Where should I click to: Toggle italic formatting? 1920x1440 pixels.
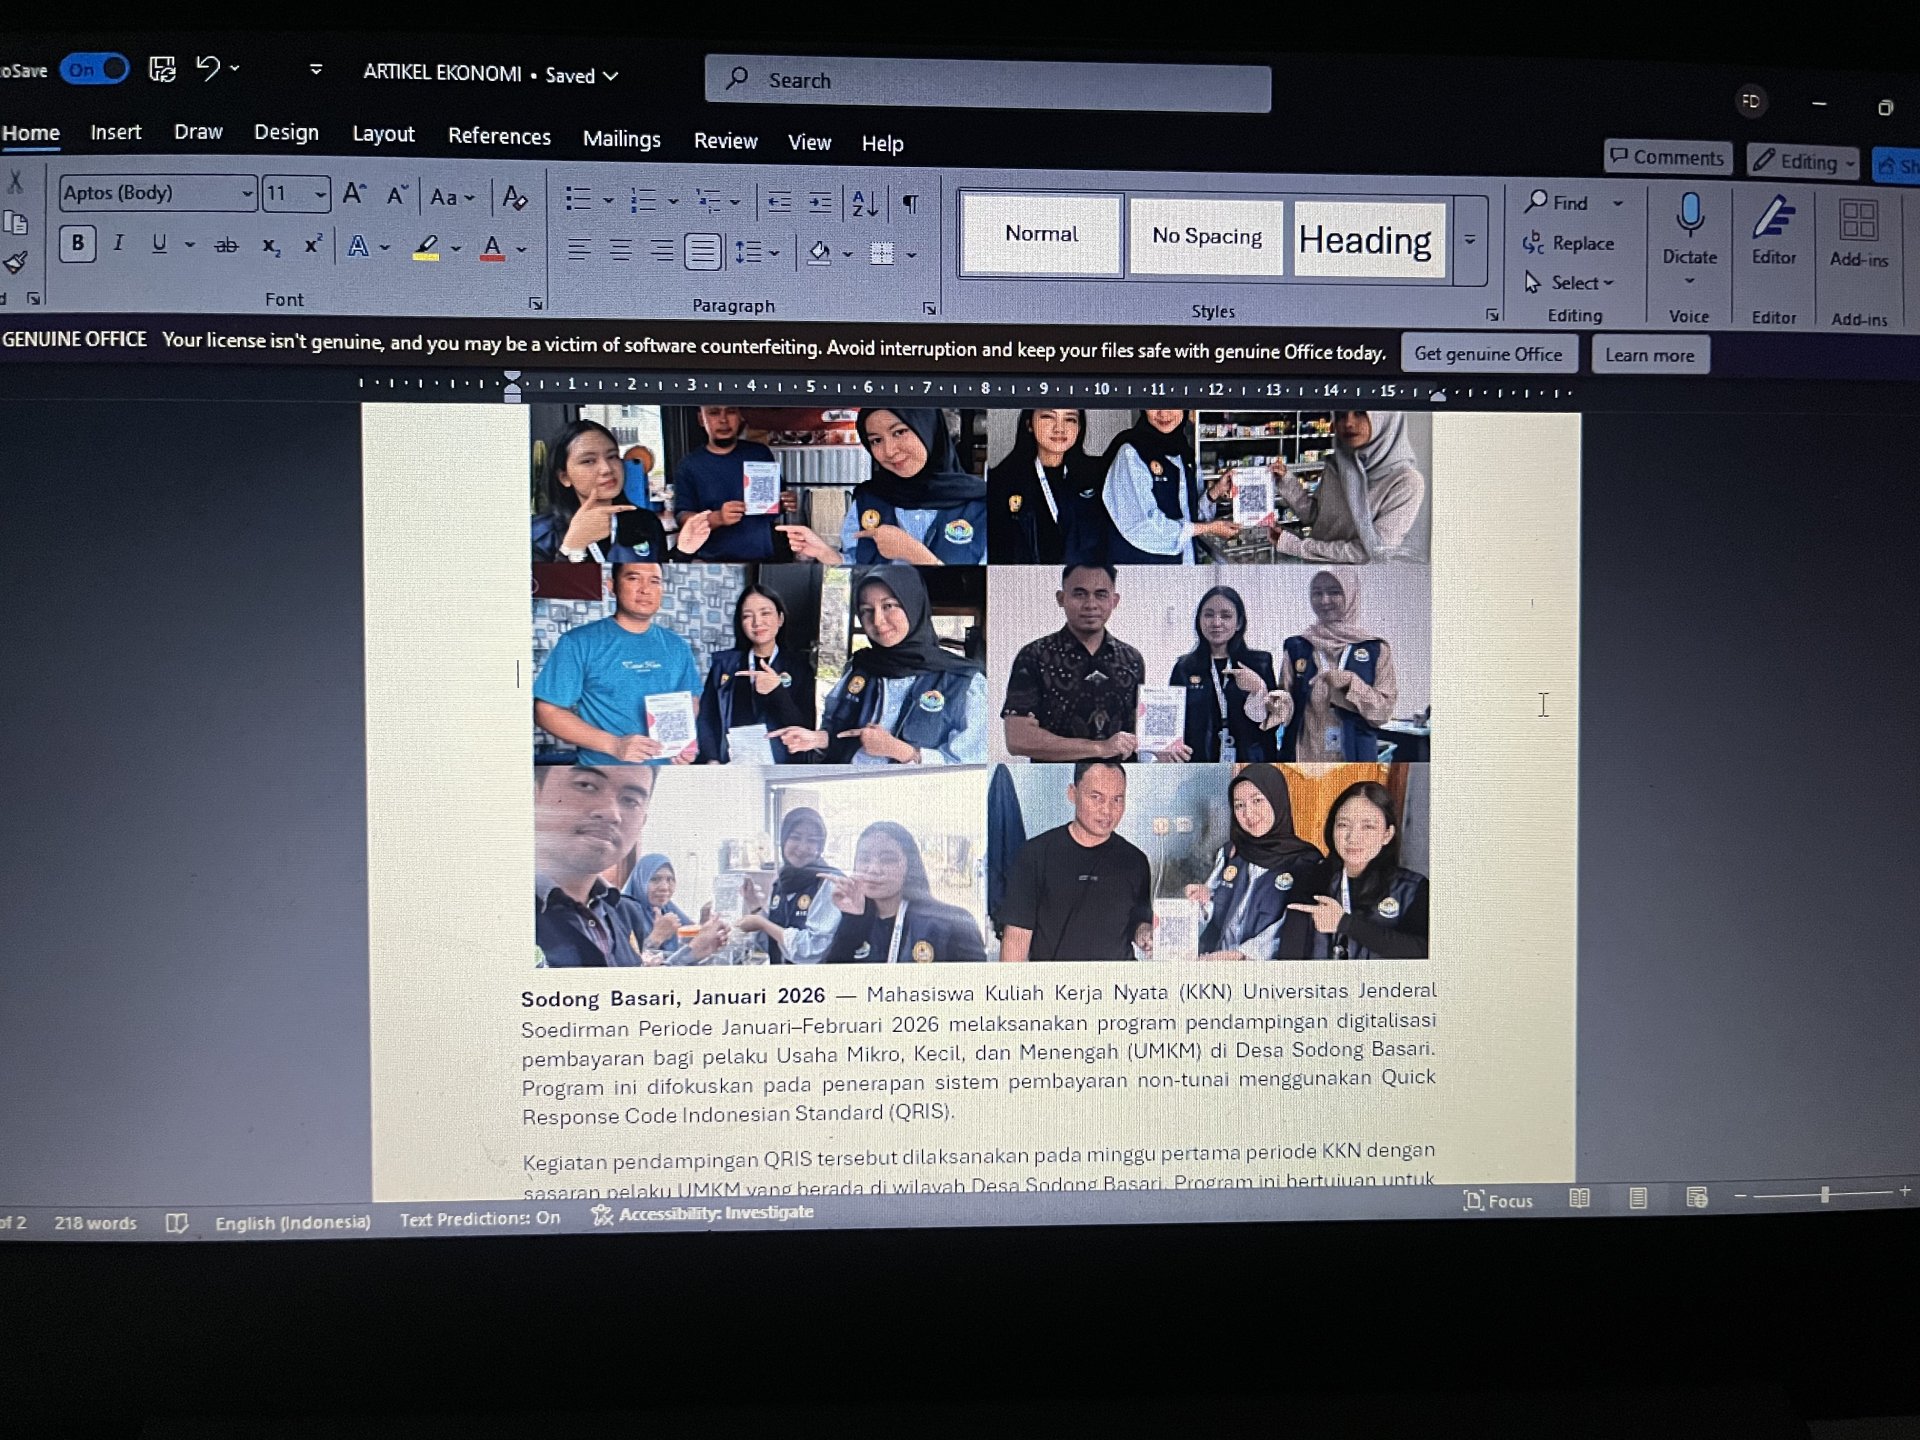118,244
